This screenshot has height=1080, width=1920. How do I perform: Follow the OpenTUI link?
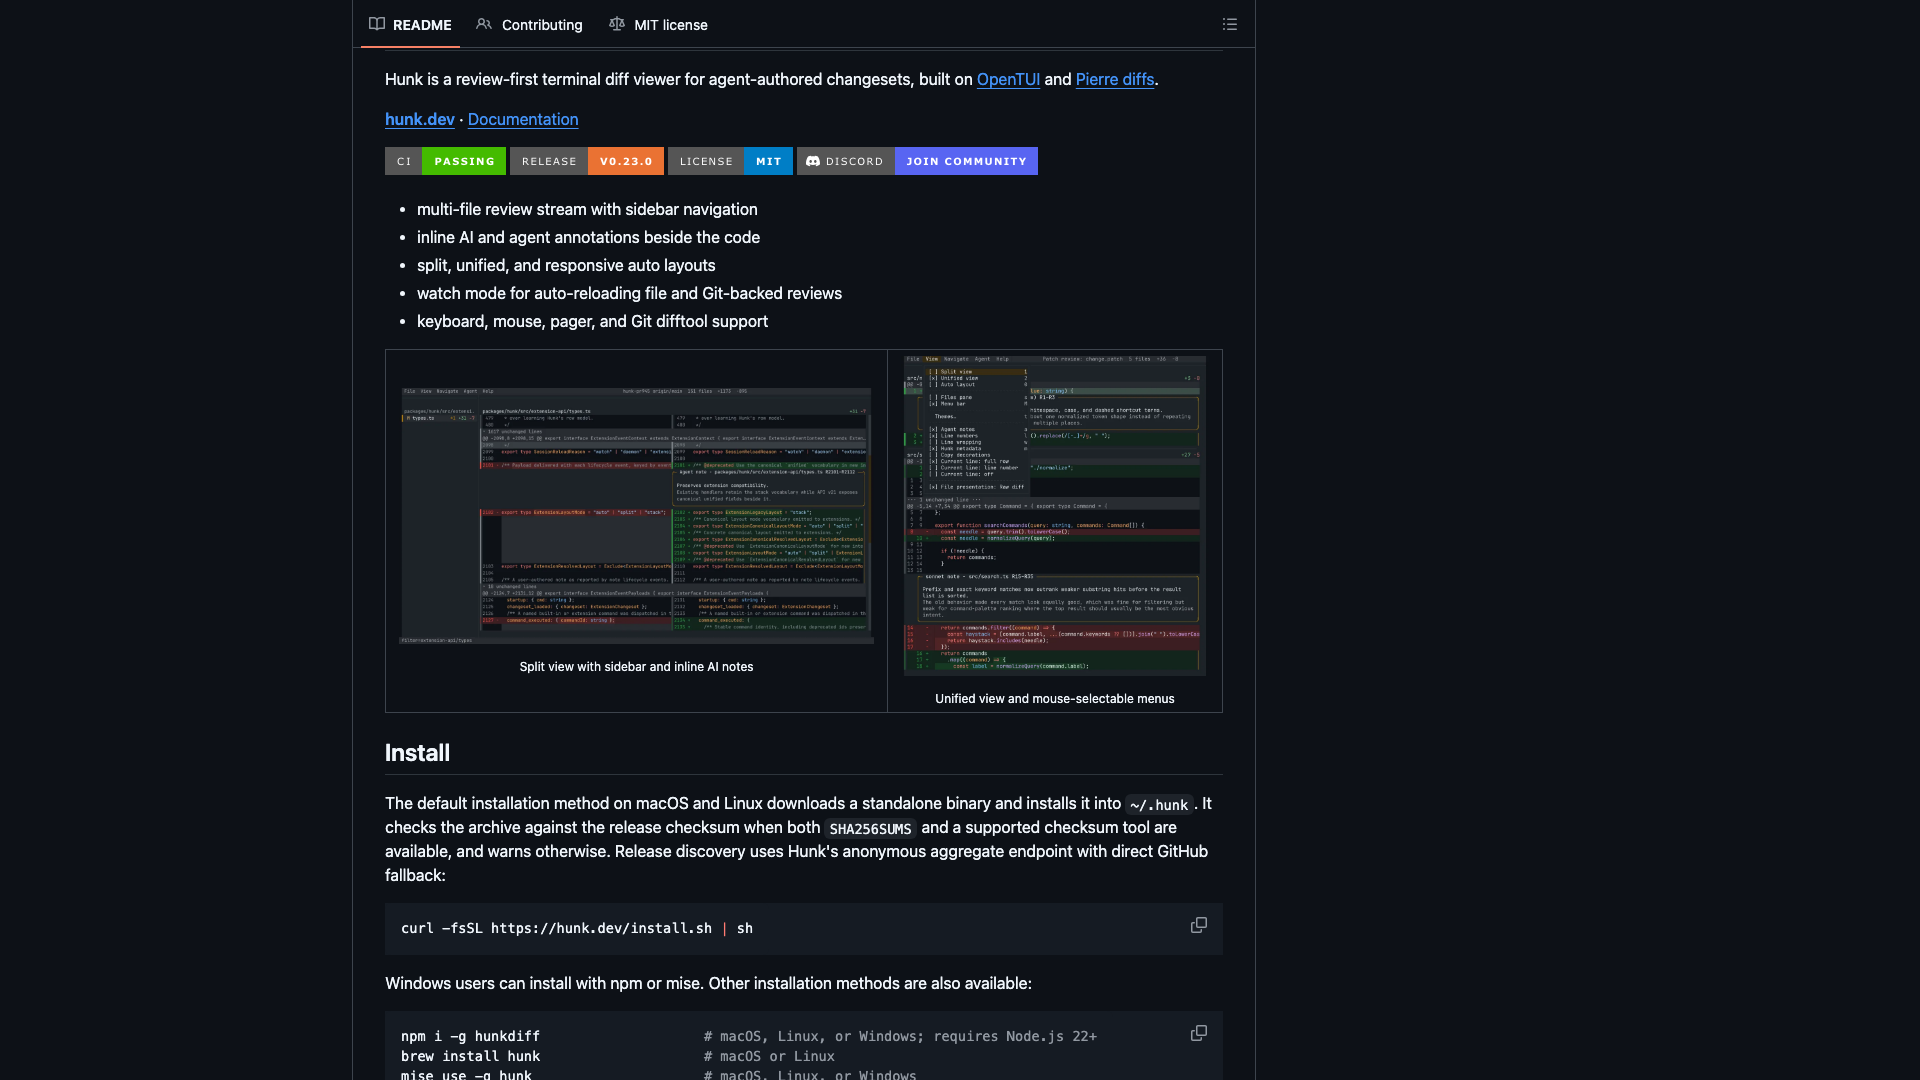click(1008, 79)
